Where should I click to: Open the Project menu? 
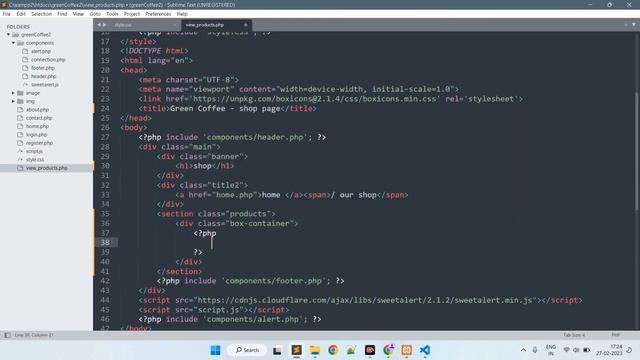tap(132, 14)
